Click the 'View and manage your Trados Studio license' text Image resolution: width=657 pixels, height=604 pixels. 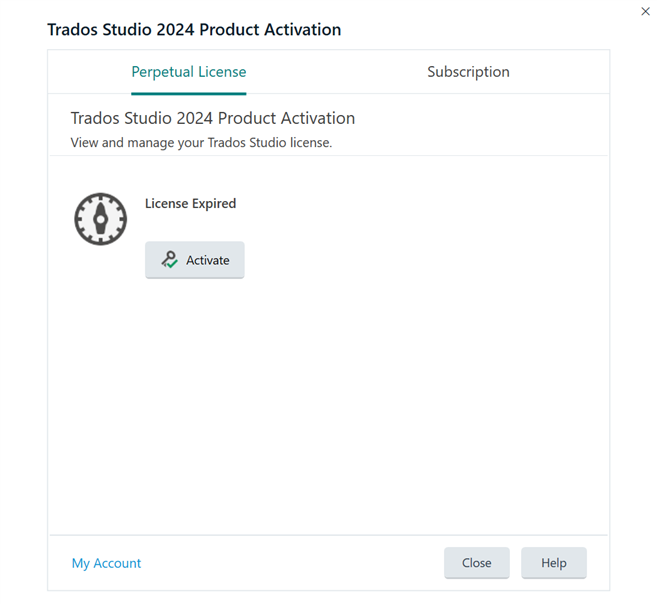tap(201, 143)
